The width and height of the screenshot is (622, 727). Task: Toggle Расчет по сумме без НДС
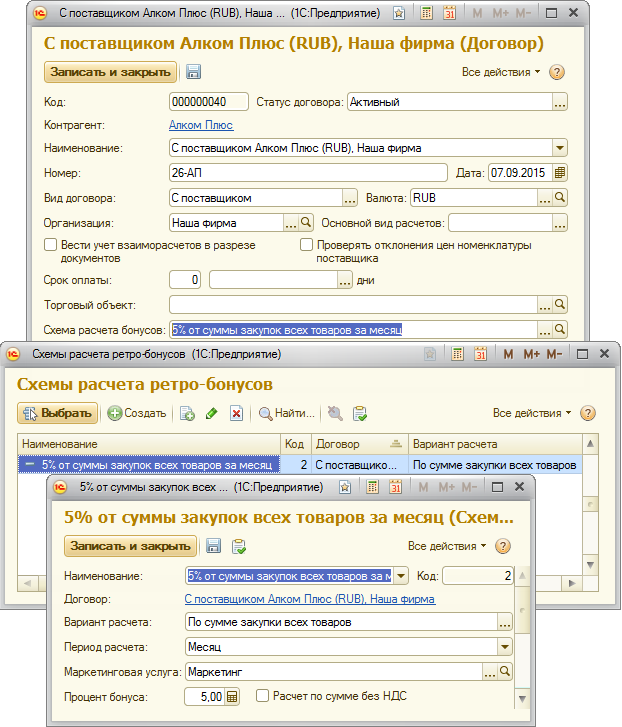click(262, 696)
